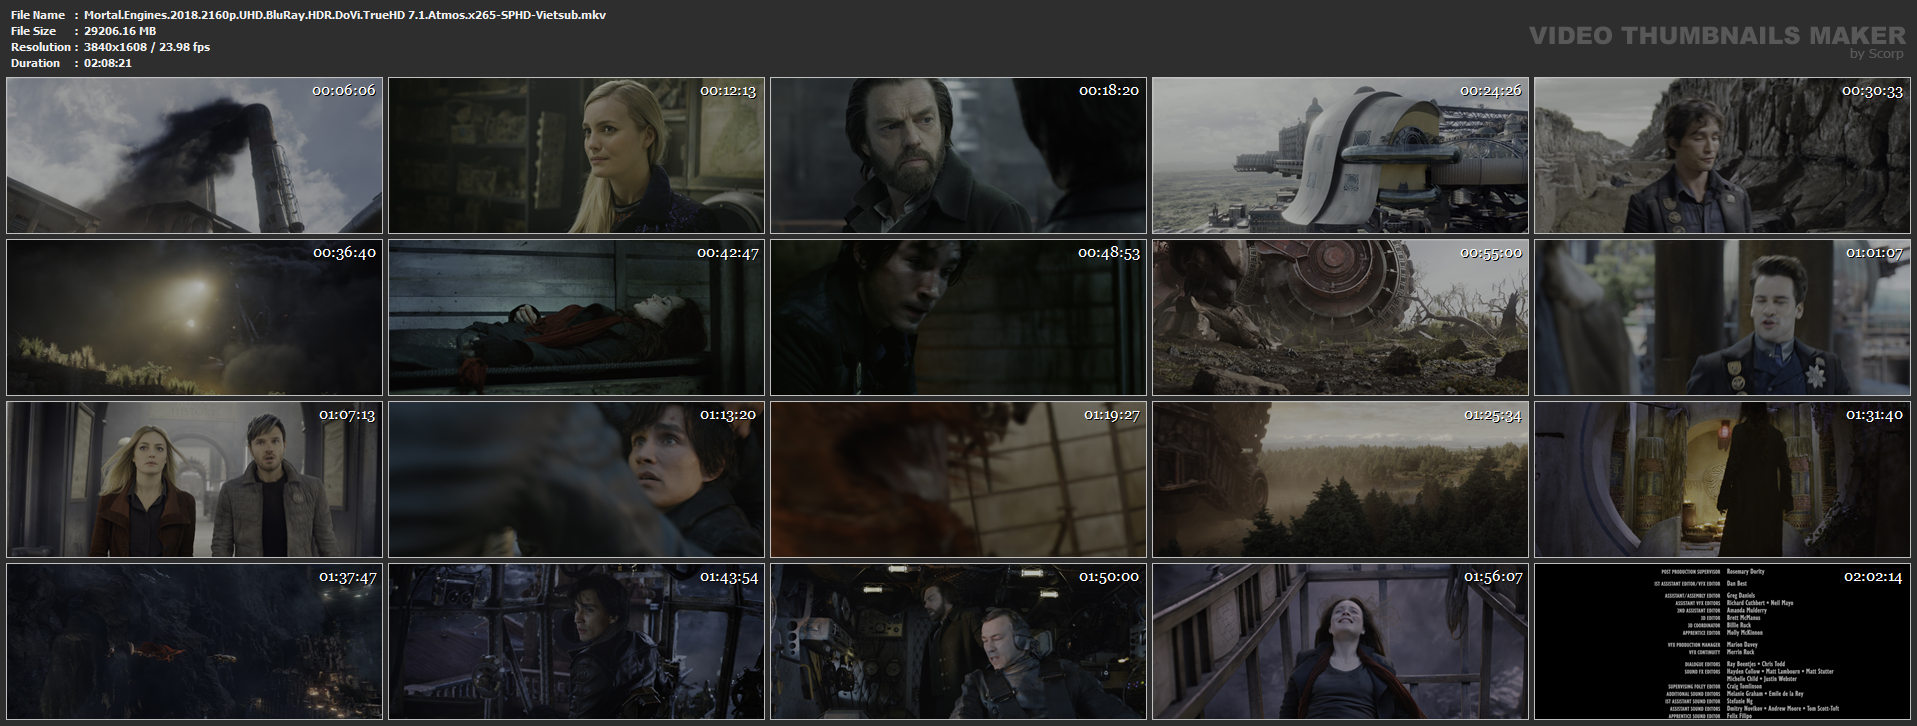The width and height of the screenshot is (1917, 726).
Task: Choose the thumbnail at 01:56:07
Action: pyautogui.click(x=1340, y=641)
